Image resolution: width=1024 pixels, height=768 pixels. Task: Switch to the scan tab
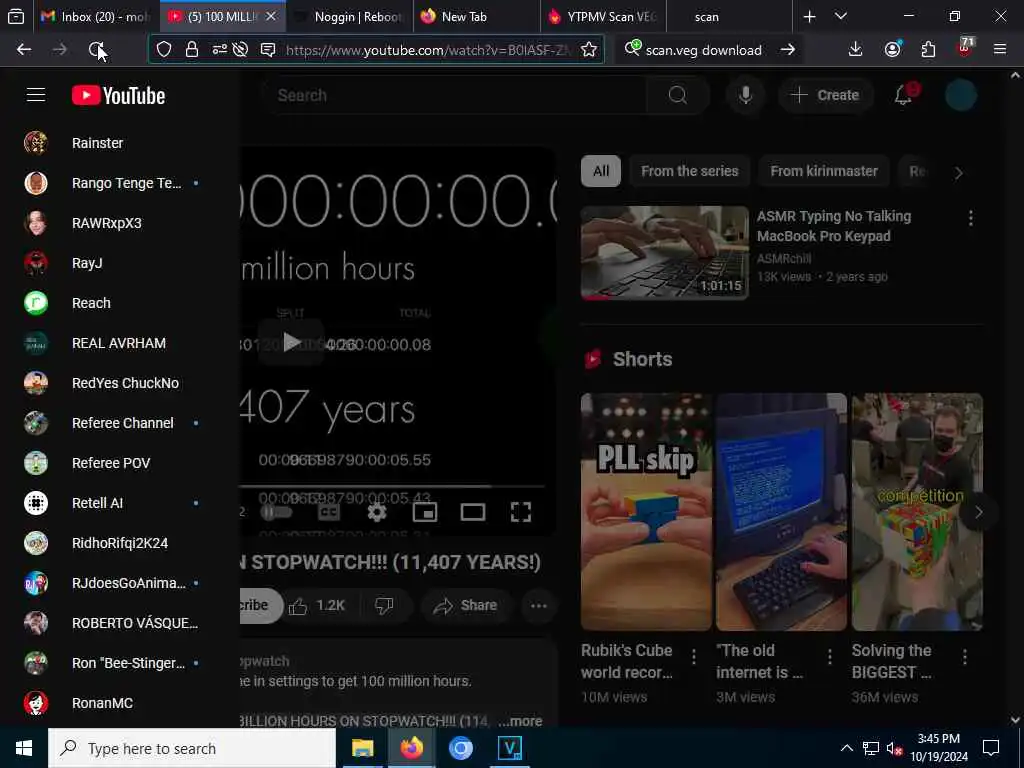pos(729,16)
